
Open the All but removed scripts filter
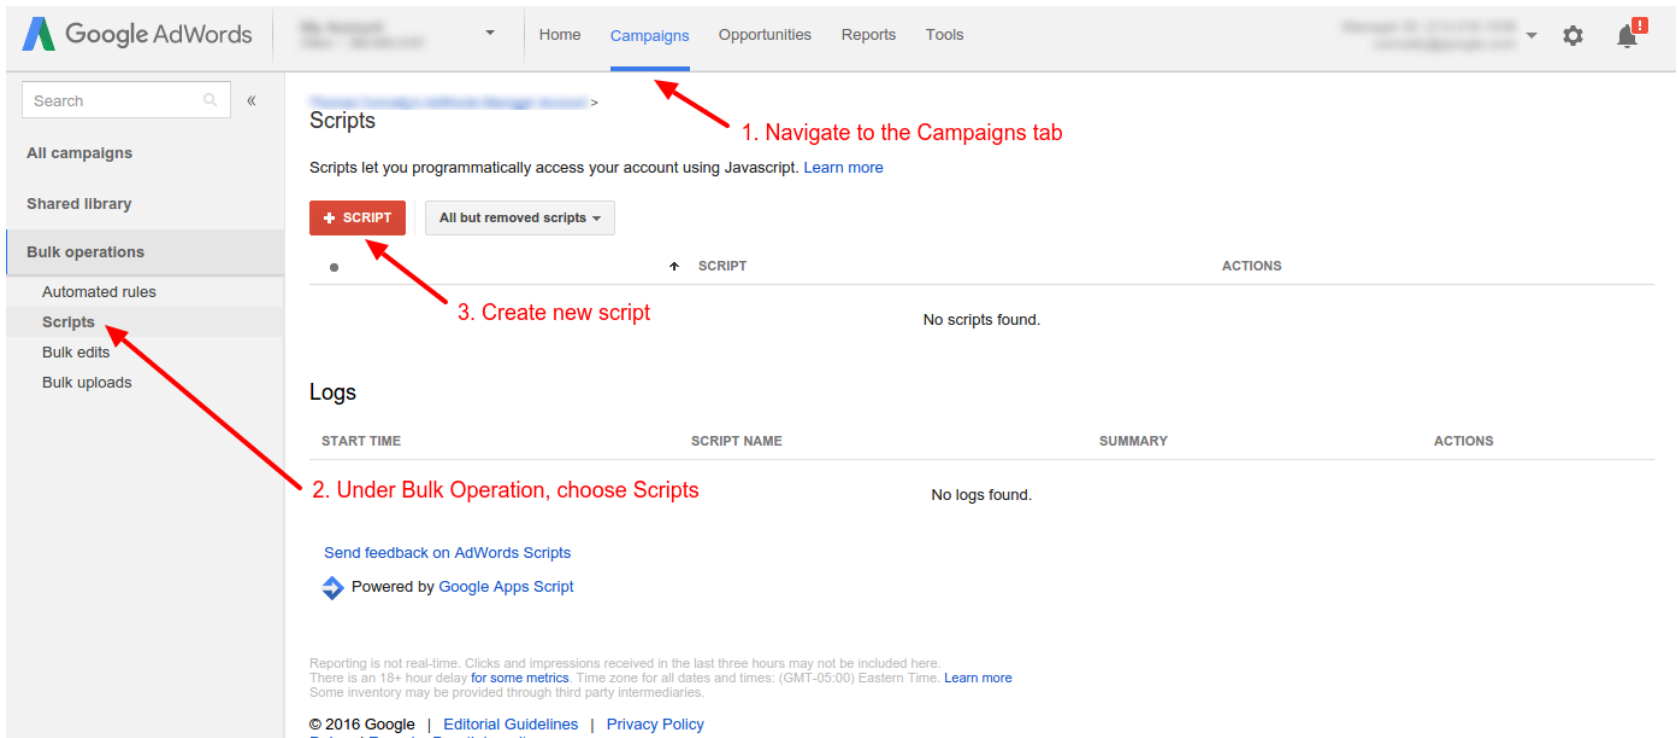520,218
